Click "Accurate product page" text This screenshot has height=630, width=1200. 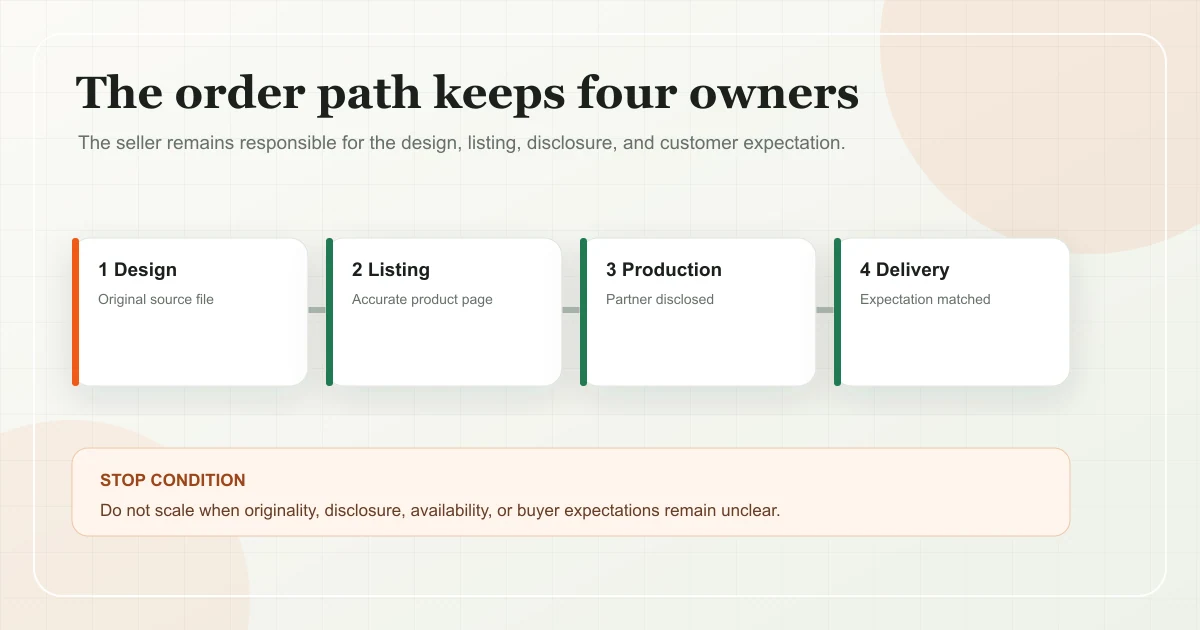(x=422, y=299)
